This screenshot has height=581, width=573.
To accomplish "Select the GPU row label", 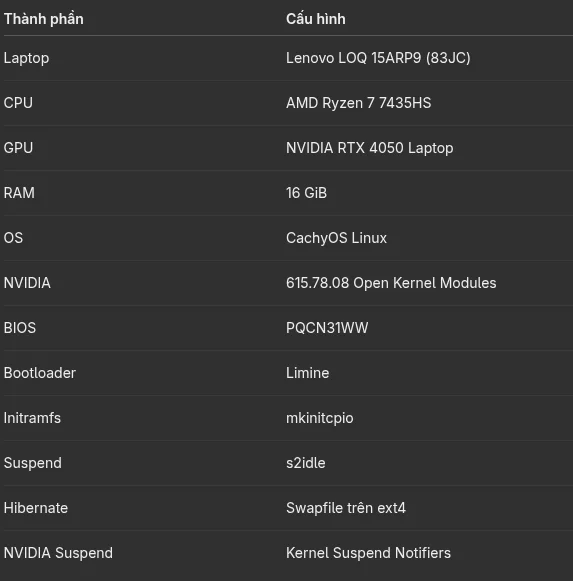I will (x=18, y=148).
